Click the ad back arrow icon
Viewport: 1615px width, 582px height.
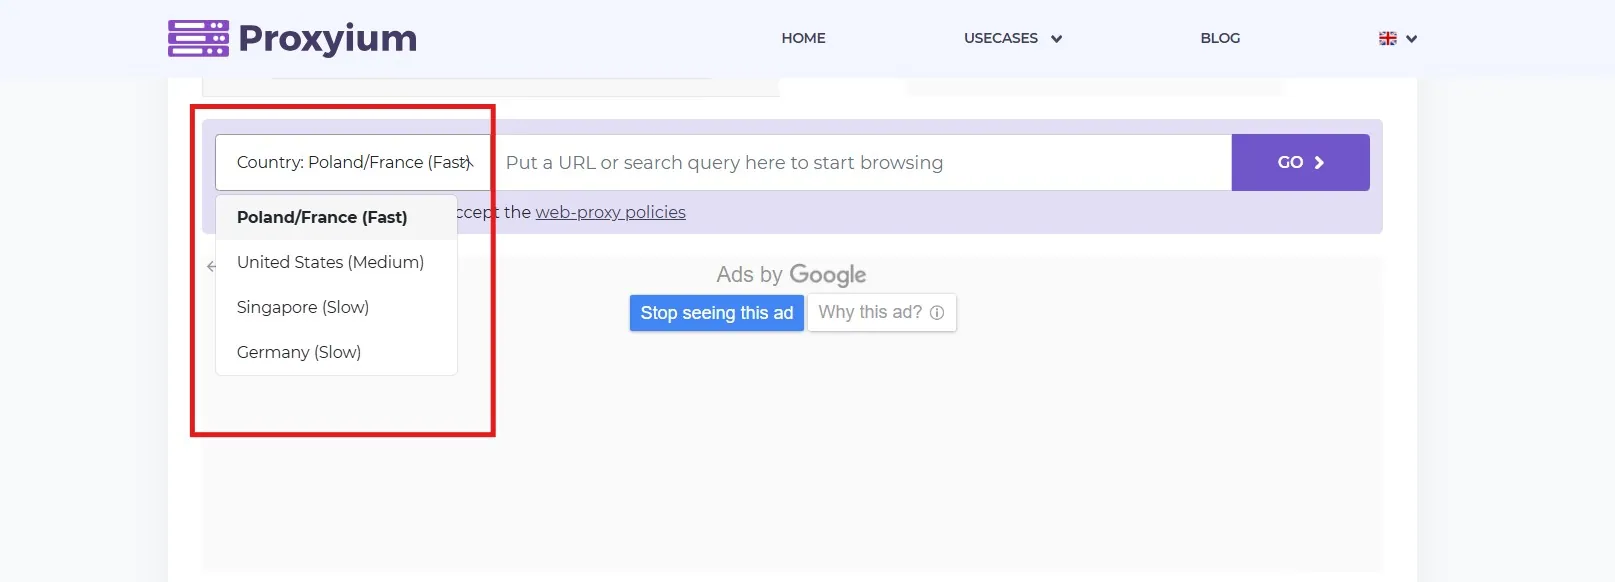click(x=211, y=266)
